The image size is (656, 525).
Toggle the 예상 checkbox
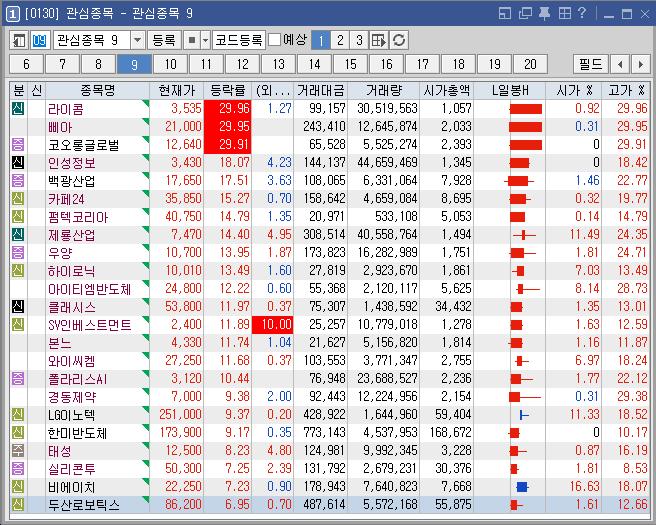coord(274,40)
